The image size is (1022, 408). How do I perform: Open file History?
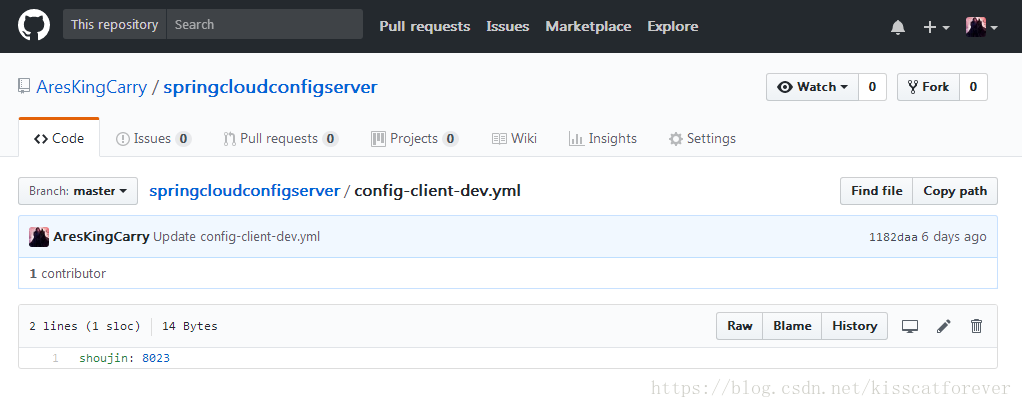pyautogui.click(x=854, y=326)
